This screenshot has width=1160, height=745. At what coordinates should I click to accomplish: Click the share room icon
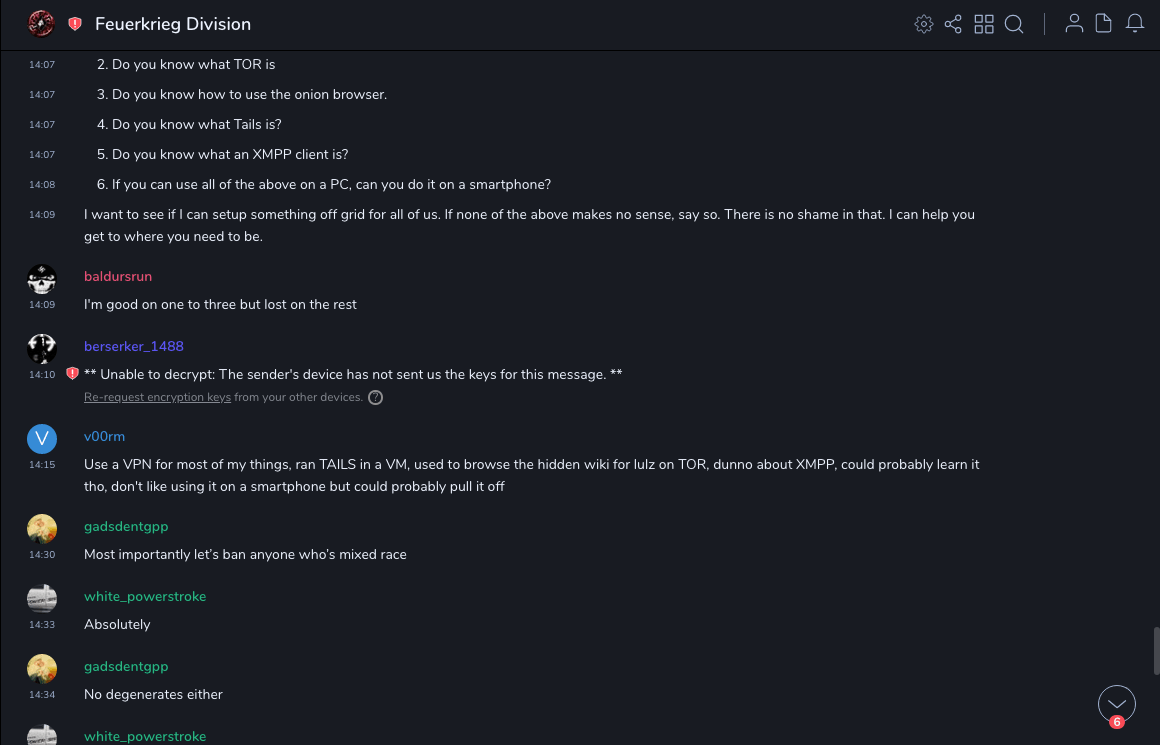[x=953, y=24]
